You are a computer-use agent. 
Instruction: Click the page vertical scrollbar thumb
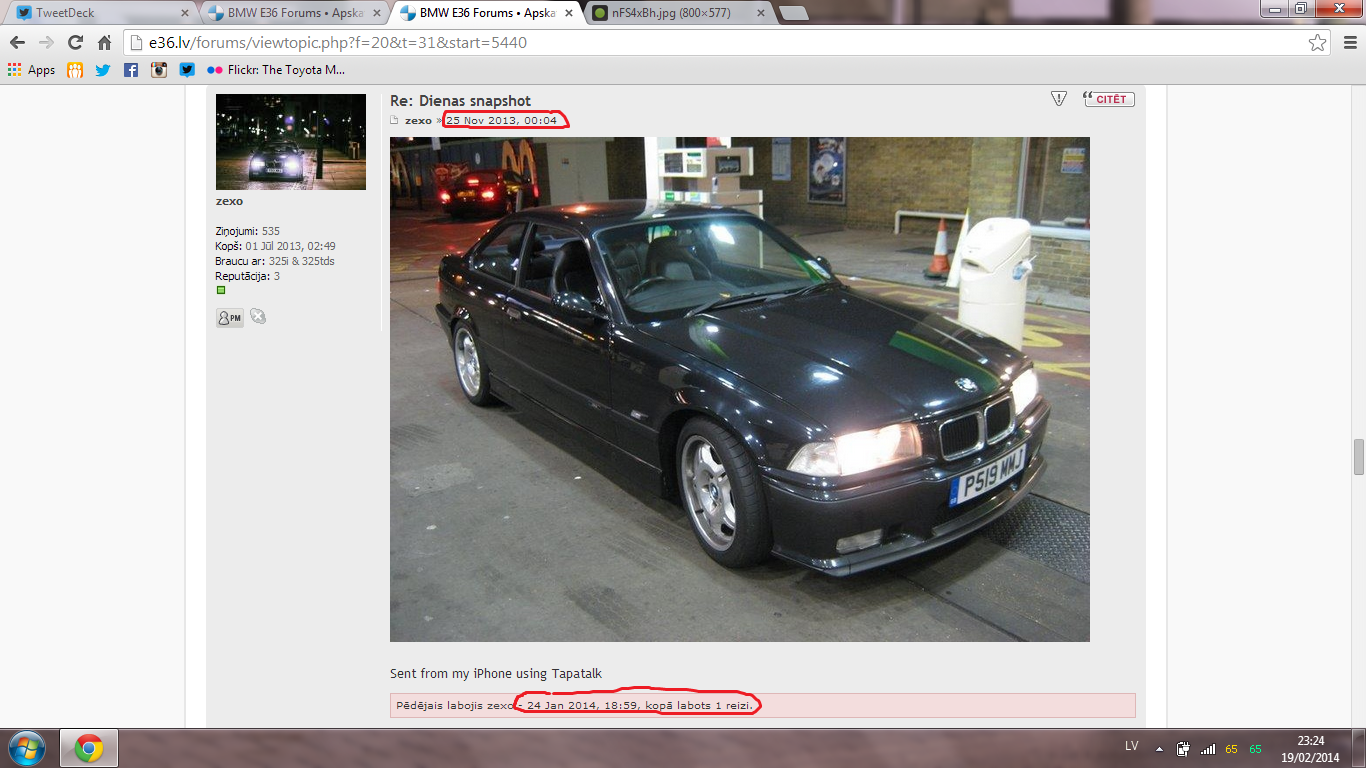click(1358, 457)
